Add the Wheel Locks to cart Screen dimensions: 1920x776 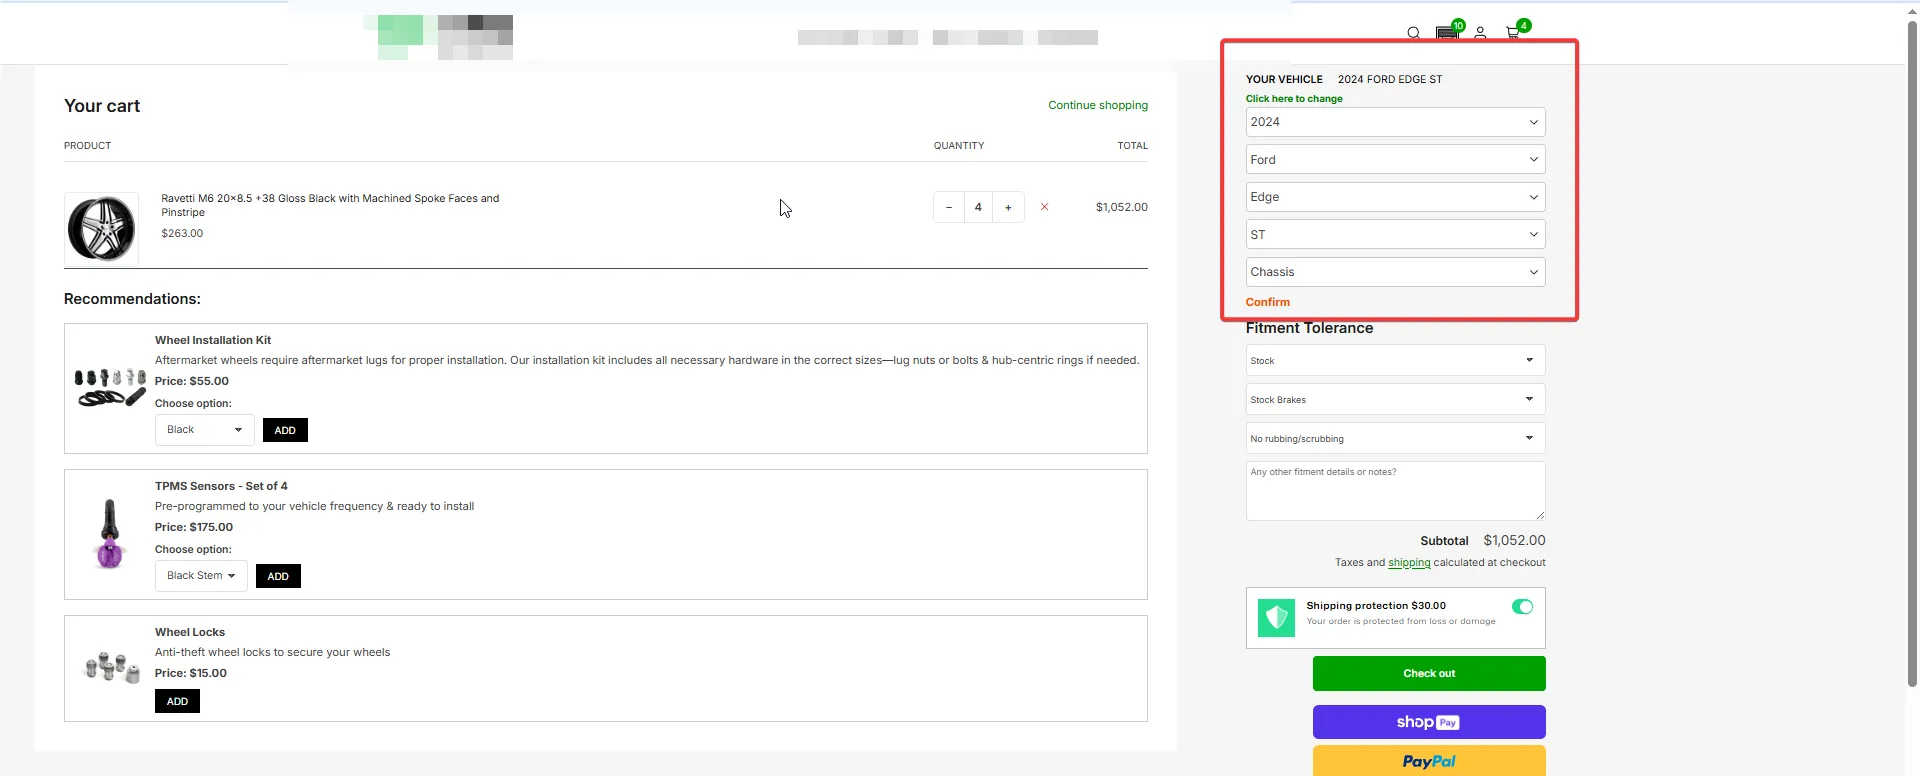point(177,702)
